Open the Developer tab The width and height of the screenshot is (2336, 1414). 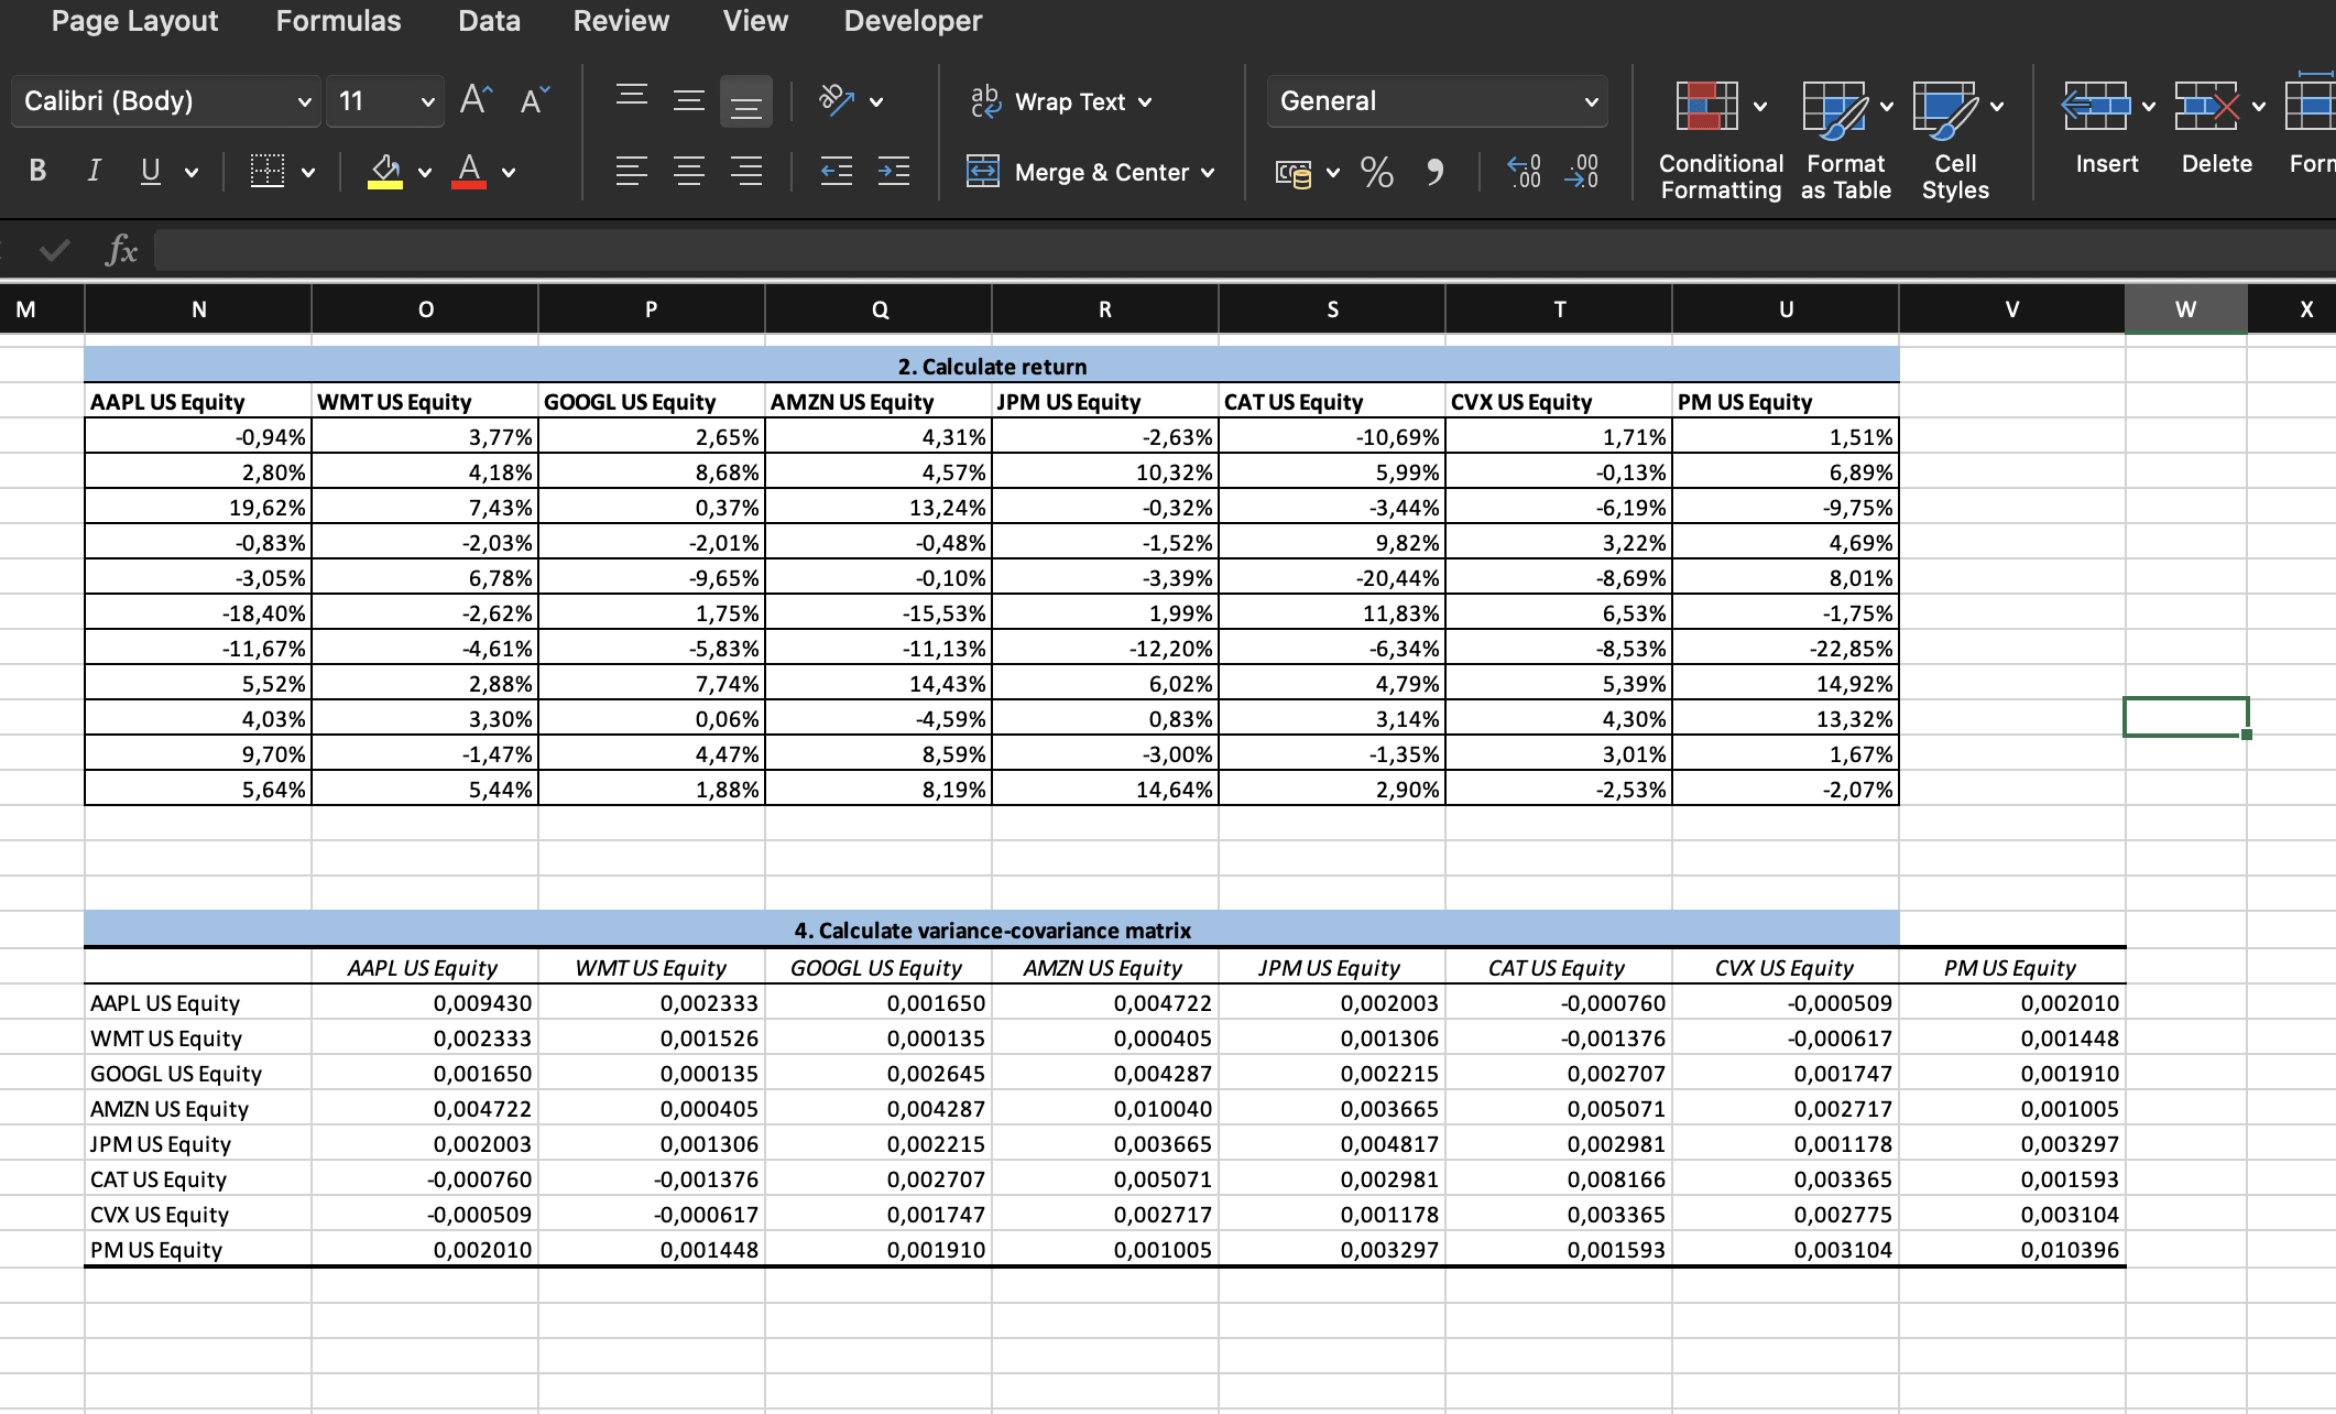pos(912,21)
